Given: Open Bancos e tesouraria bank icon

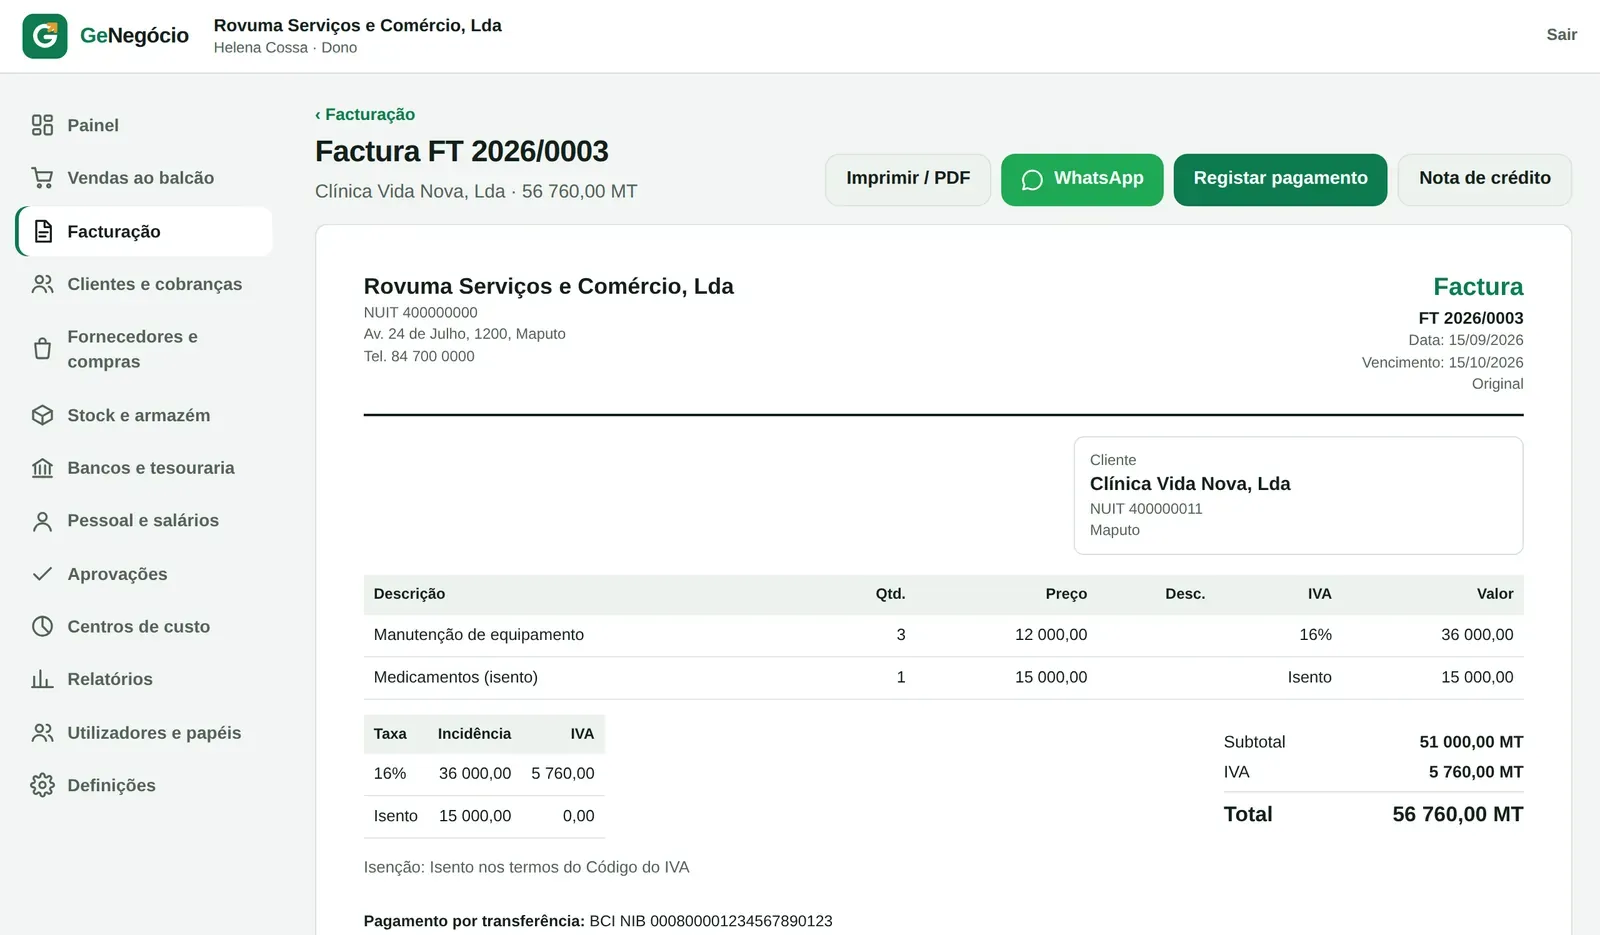Looking at the screenshot, I should [x=42, y=468].
